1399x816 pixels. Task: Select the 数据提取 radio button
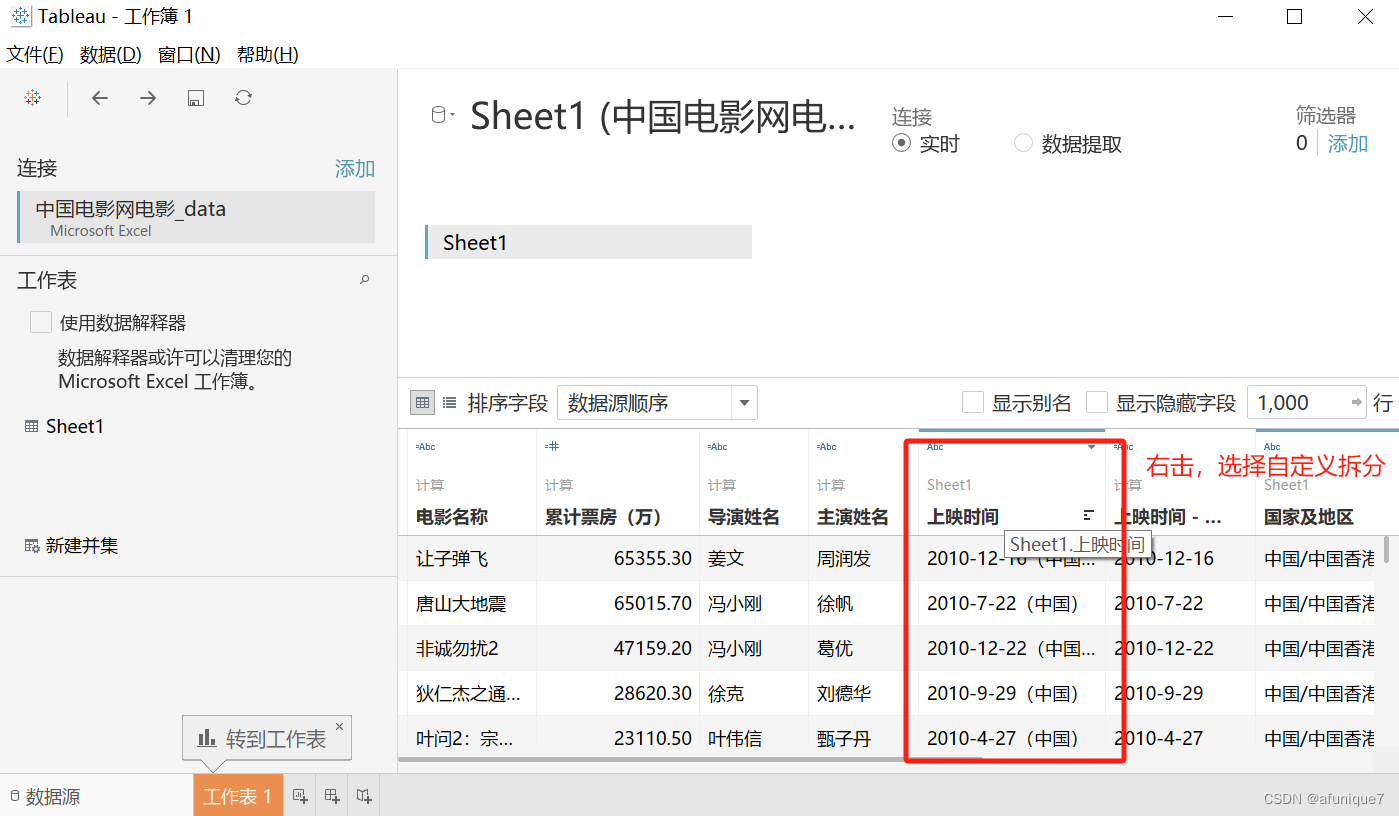tap(1023, 143)
